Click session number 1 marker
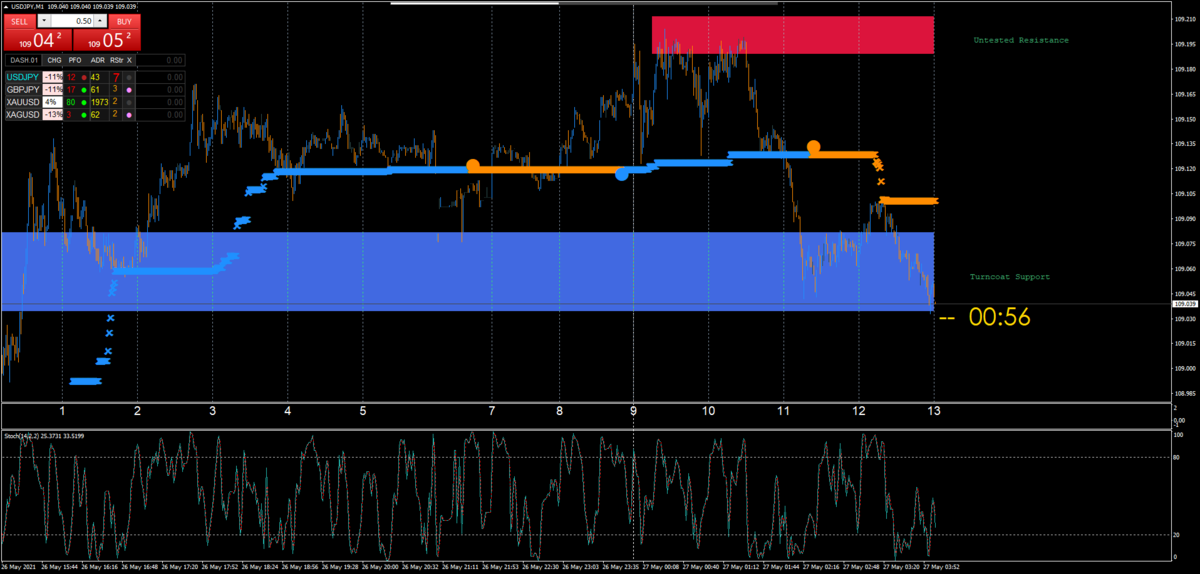 (x=62, y=411)
